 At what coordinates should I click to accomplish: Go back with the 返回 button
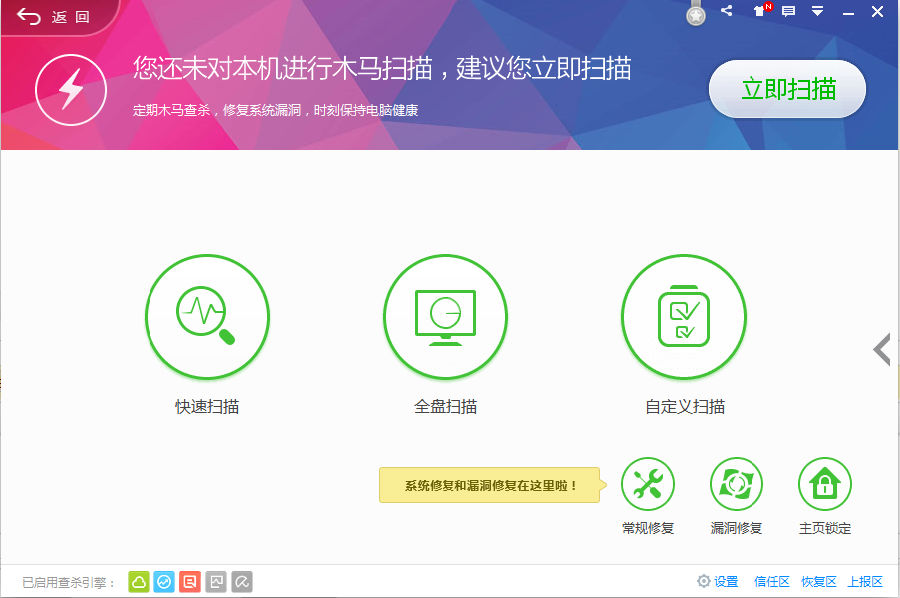(x=53, y=17)
